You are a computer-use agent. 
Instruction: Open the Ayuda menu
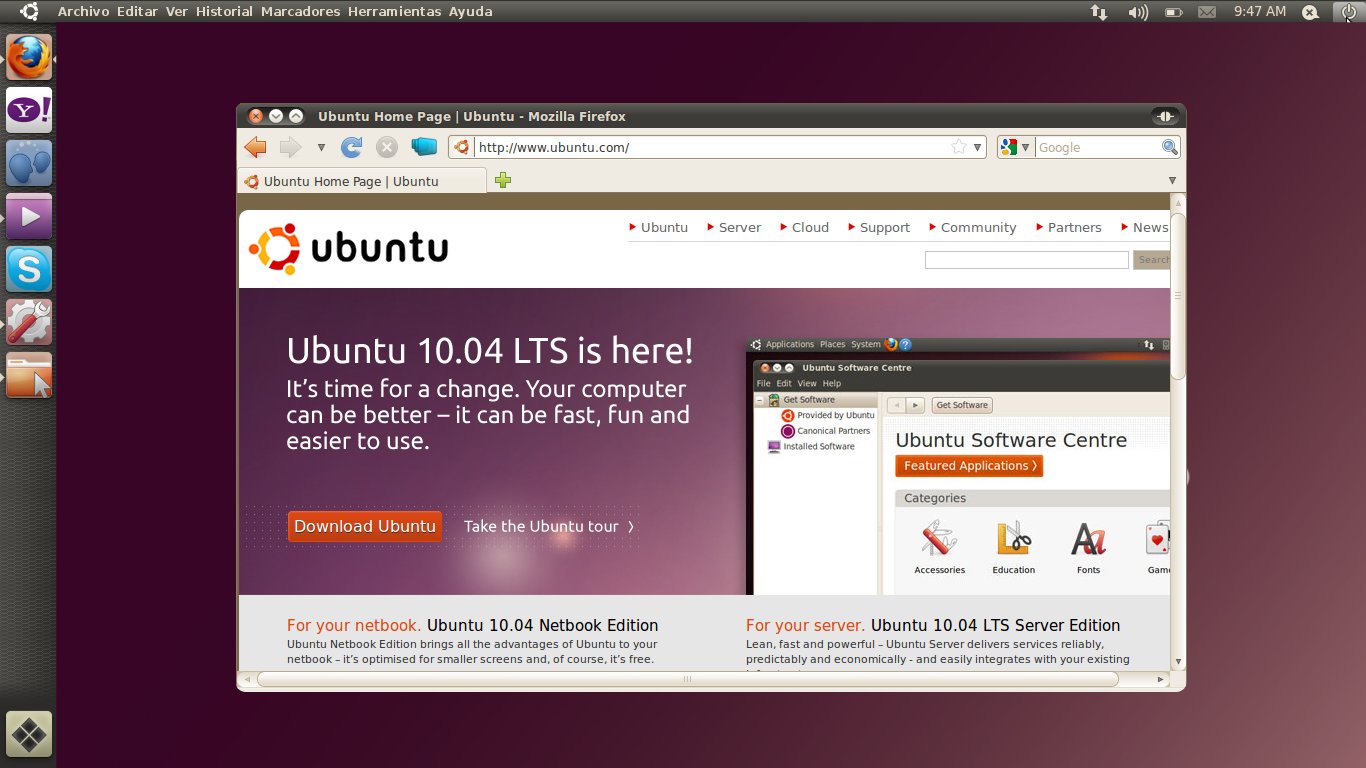[470, 12]
